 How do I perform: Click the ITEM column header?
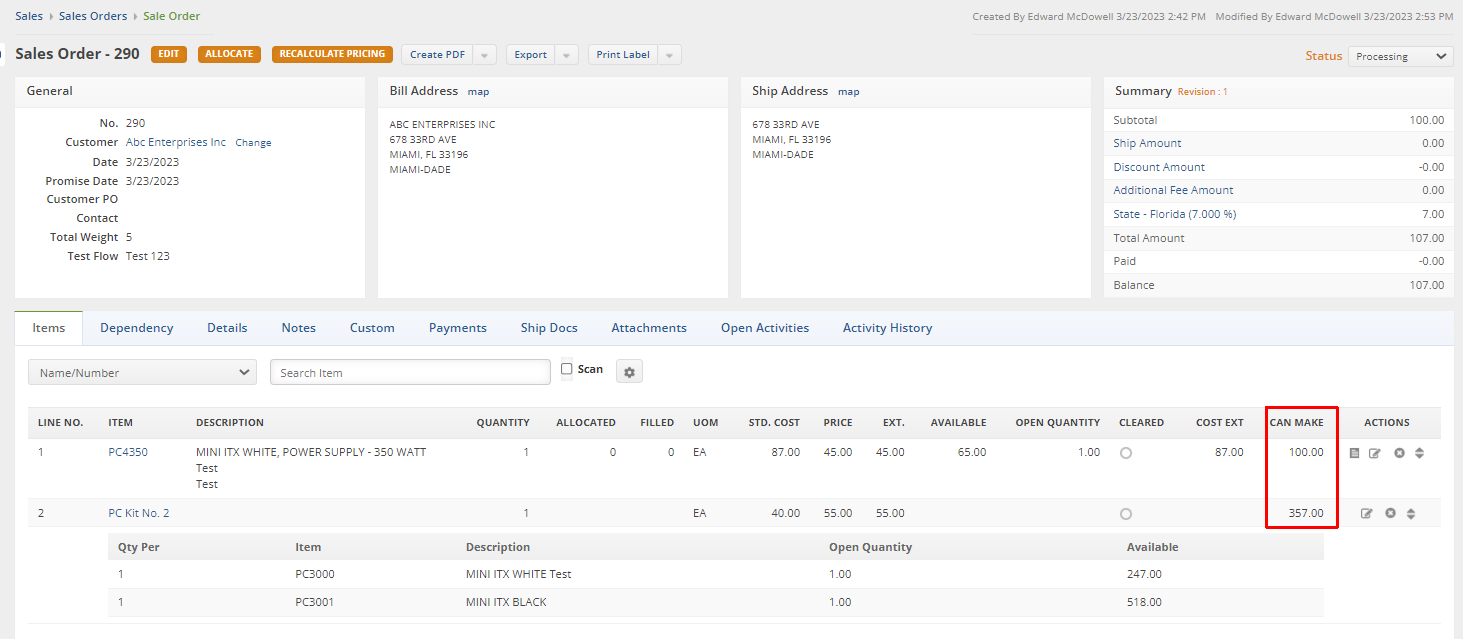(x=120, y=423)
